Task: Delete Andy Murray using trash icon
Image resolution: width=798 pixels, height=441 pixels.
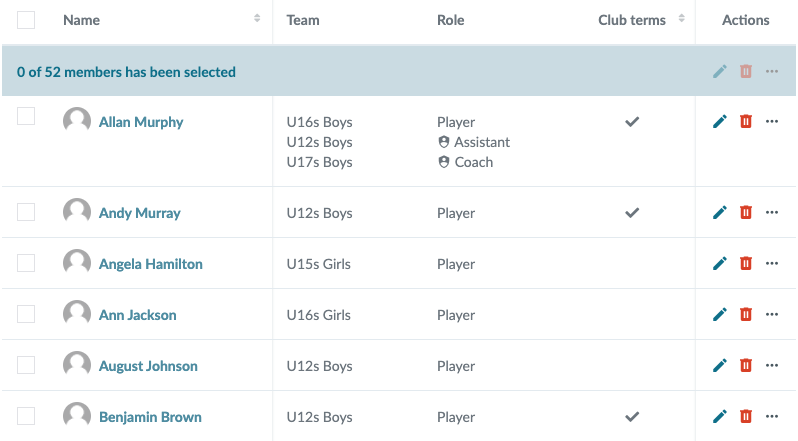Action: click(746, 213)
